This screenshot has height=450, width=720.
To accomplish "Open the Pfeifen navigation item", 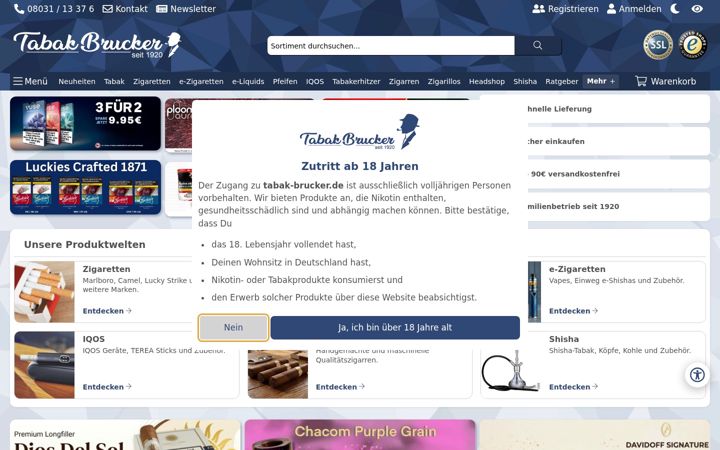I will tap(285, 81).
